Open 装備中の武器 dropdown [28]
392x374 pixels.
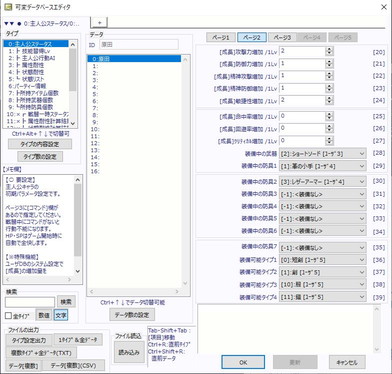click(x=322, y=154)
